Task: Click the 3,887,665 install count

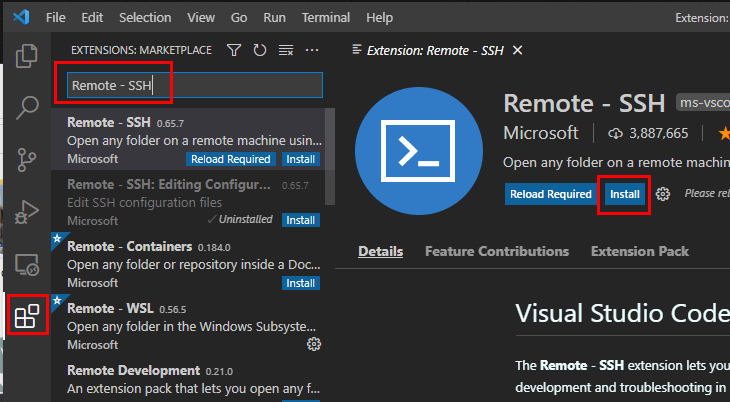Action: click(658, 134)
